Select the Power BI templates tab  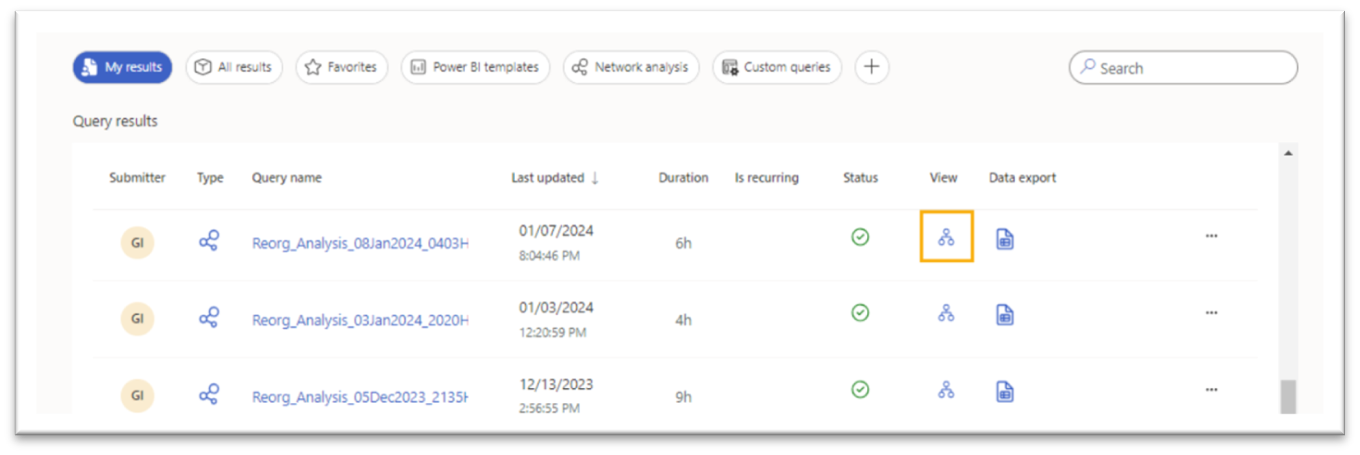point(475,67)
